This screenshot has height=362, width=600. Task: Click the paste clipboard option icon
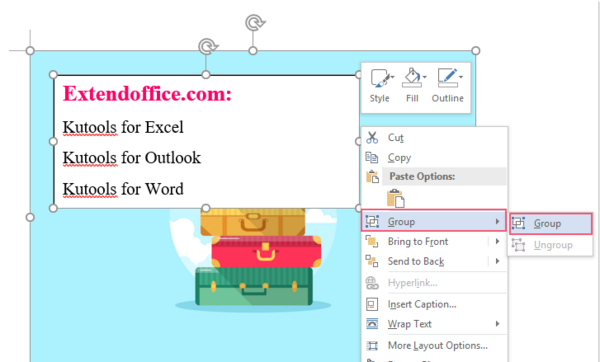point(396,198)
